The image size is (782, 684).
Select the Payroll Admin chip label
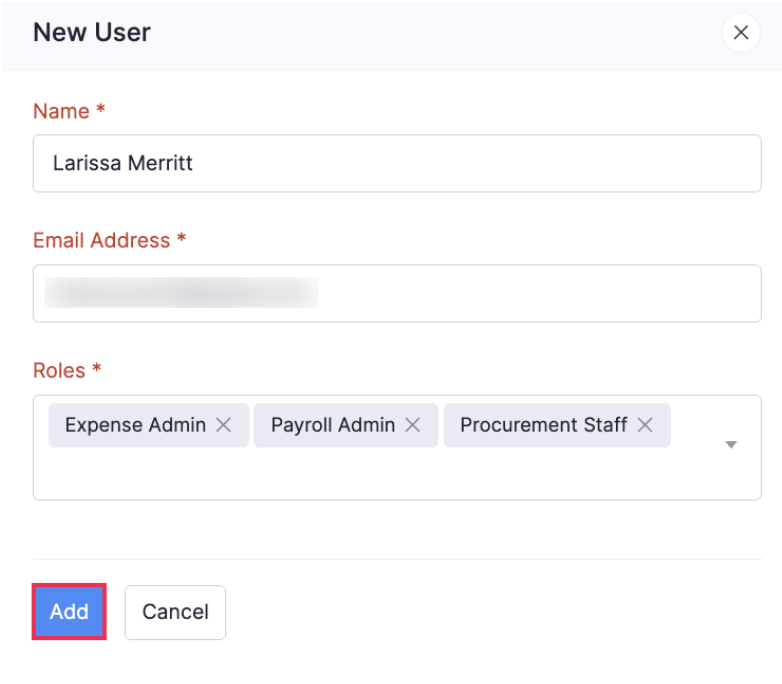[333, 425]
